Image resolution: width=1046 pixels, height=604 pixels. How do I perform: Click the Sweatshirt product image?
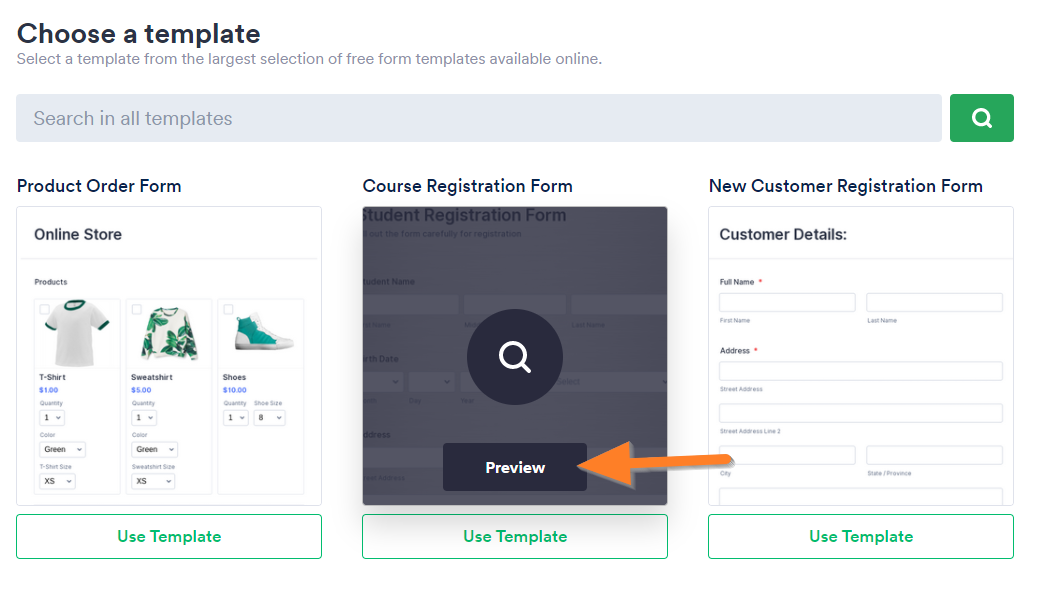(x=169, y=334)
